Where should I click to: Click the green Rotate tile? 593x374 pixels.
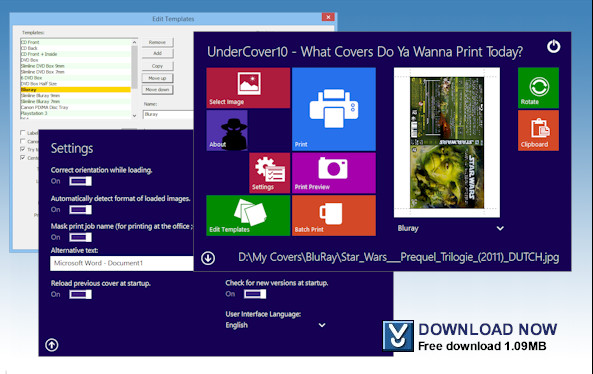coord(538,88)
